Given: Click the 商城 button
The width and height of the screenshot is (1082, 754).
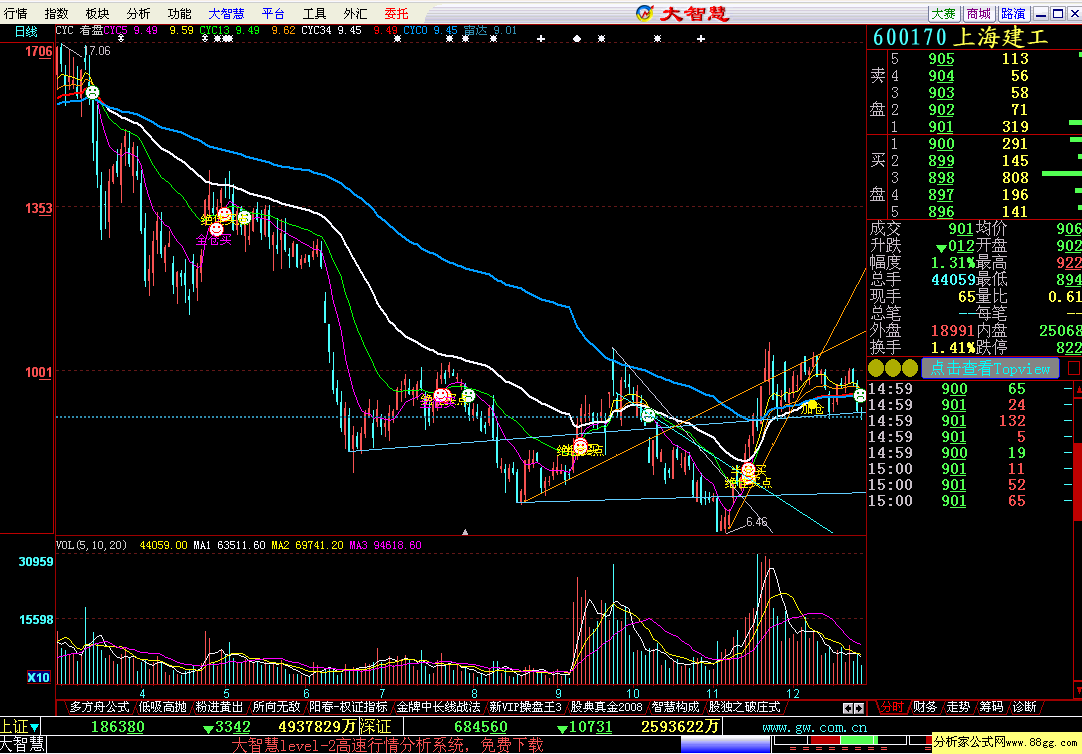Looking at the screenshot, I should point(978,14).
